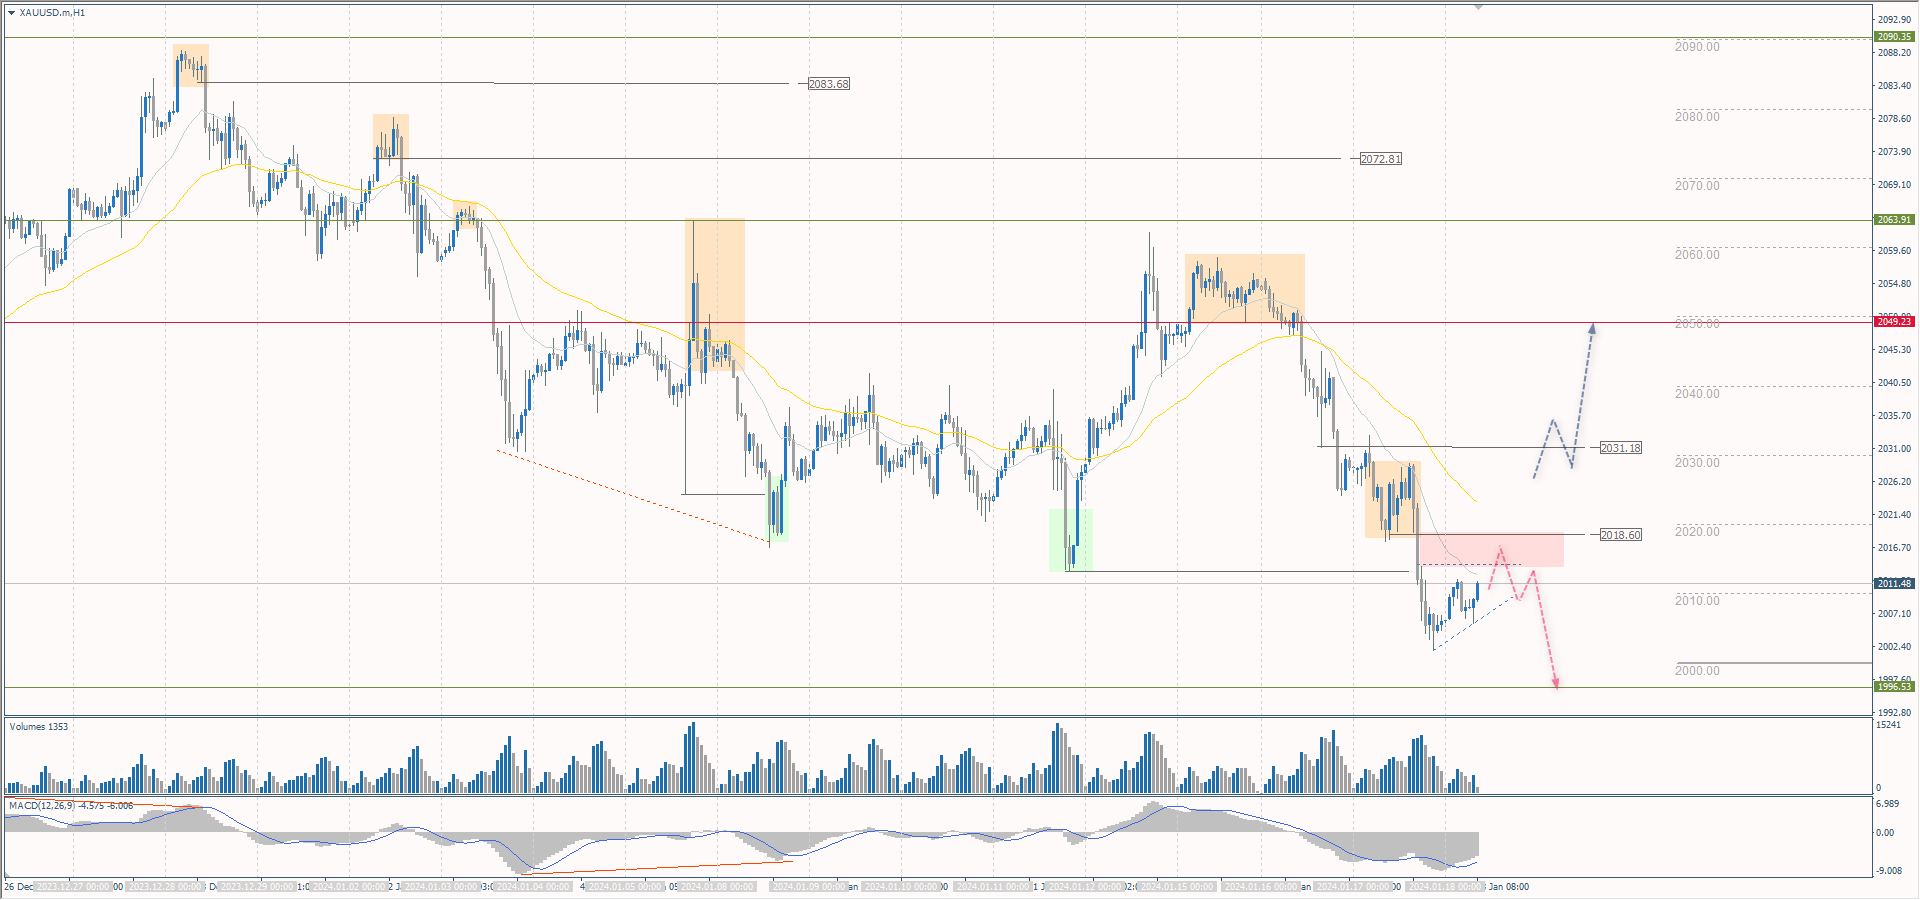Click the 2024.01.16 00:00 date label
1920x900 pixels.
[x=1261, y=887]
